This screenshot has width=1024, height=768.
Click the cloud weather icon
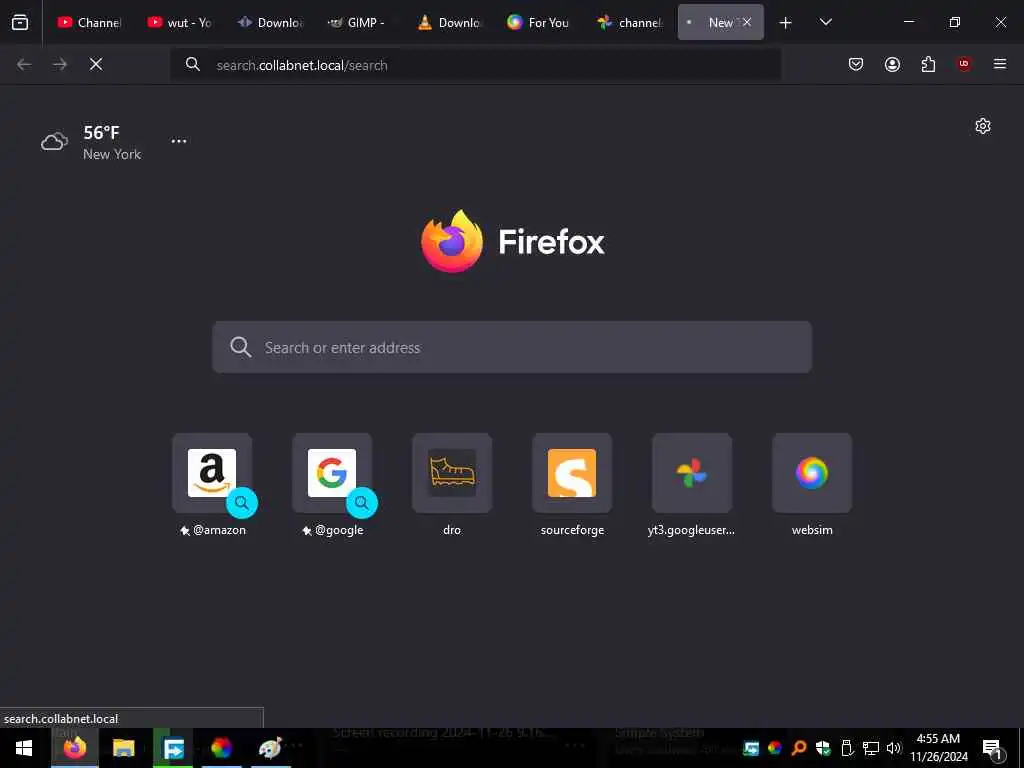[55, 141]
